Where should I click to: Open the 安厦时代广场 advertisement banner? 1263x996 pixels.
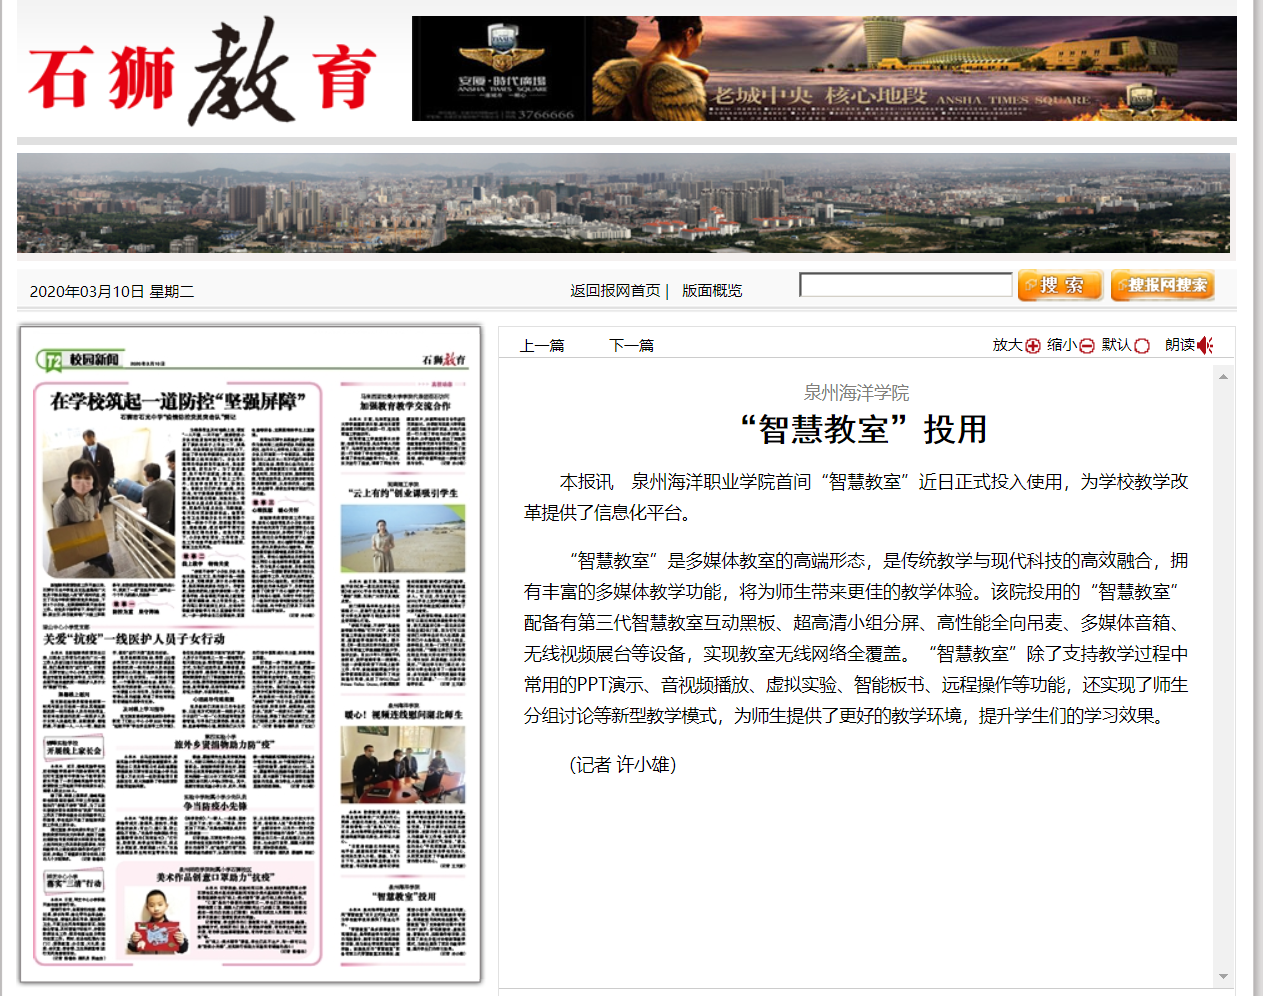(823, 69)
